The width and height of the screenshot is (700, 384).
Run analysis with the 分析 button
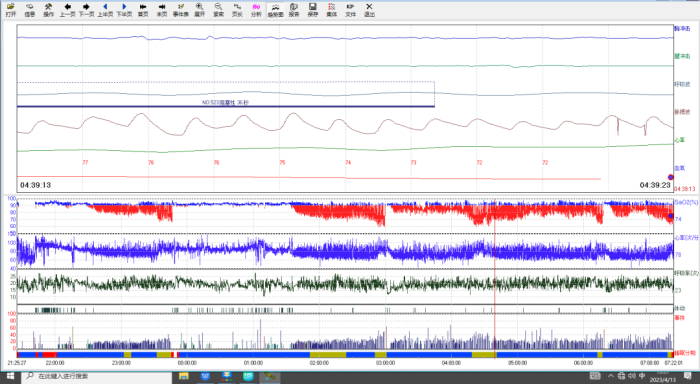256,10
